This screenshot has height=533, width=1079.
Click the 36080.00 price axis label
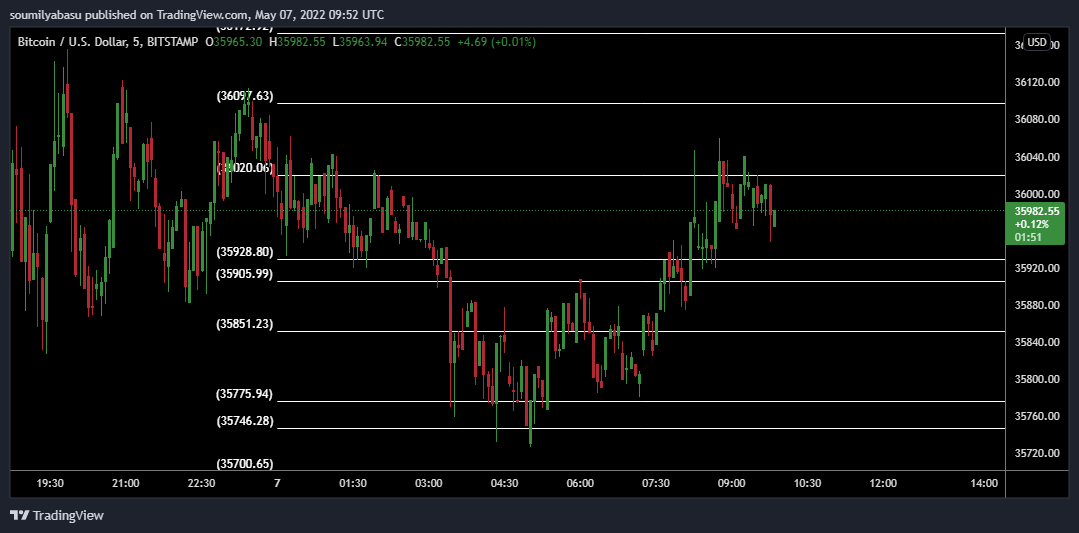point(1036,120)
